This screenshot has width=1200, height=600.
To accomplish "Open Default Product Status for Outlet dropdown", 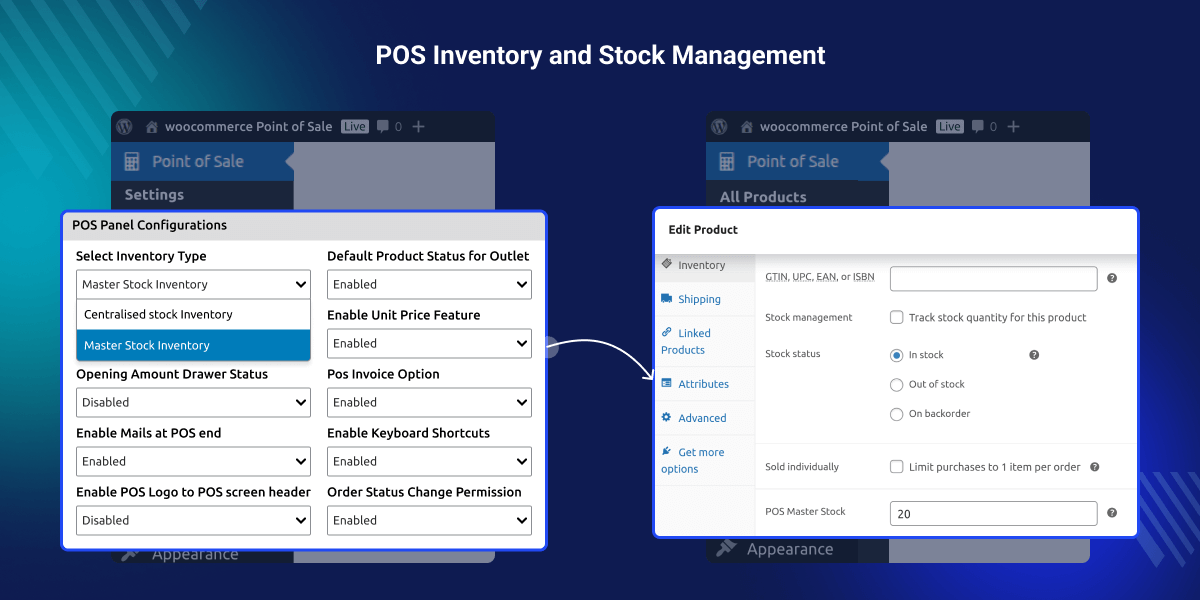I will [x=429, y=284].
